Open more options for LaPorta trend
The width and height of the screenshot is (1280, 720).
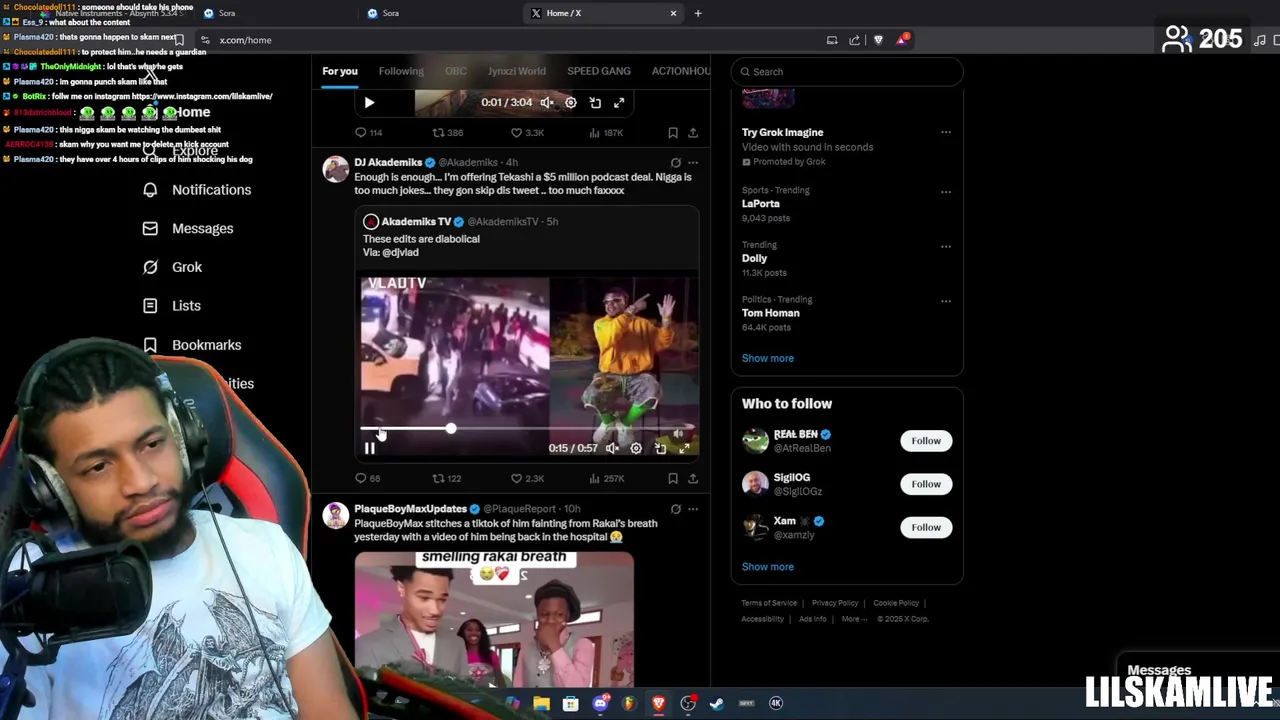pyautogui.click(x=946, y=191)
